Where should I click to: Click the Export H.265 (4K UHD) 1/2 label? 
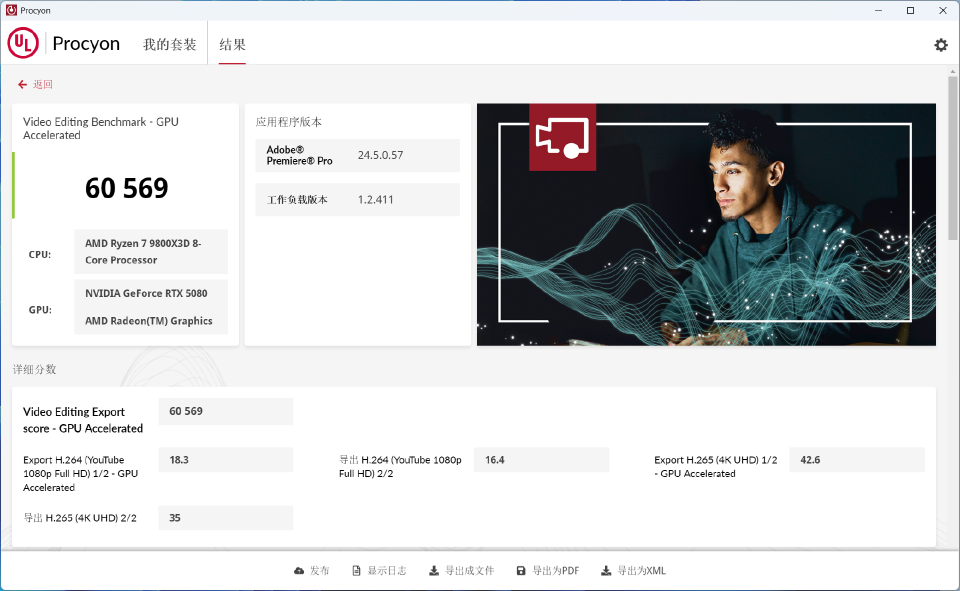pos(715,467)
